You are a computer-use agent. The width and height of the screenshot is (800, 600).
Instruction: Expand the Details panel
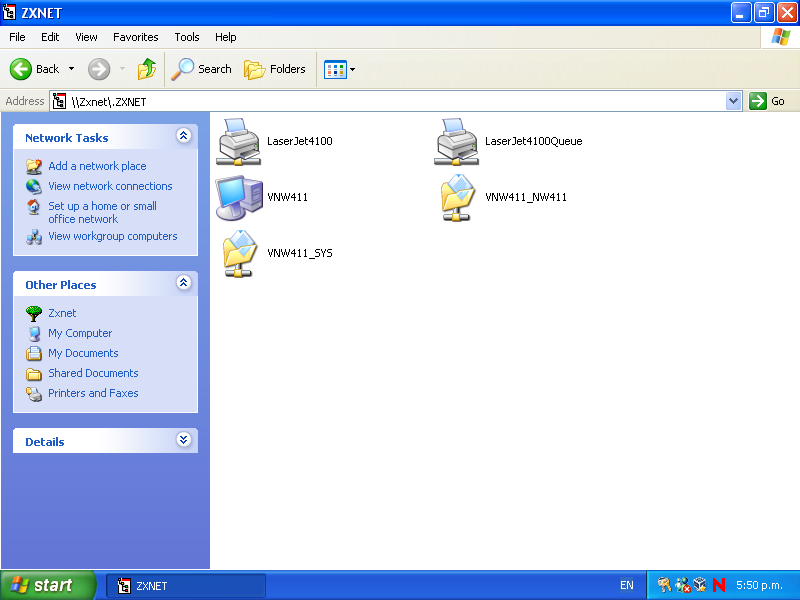click(184, 440)
